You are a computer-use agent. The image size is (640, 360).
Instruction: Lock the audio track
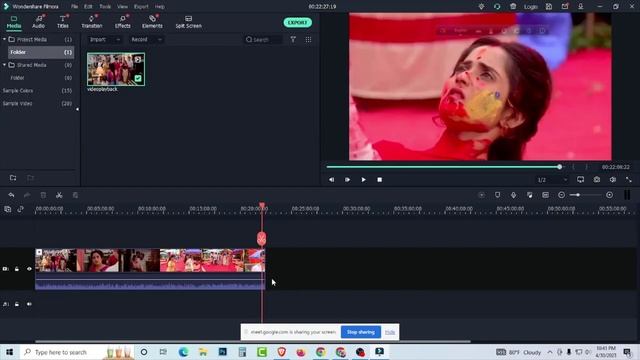coord(17,304)
